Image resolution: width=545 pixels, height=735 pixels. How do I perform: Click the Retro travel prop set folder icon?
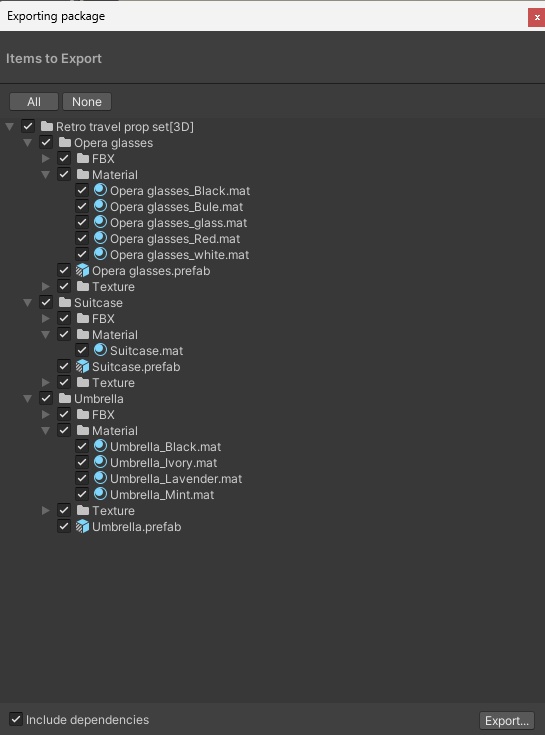point(46,126)
